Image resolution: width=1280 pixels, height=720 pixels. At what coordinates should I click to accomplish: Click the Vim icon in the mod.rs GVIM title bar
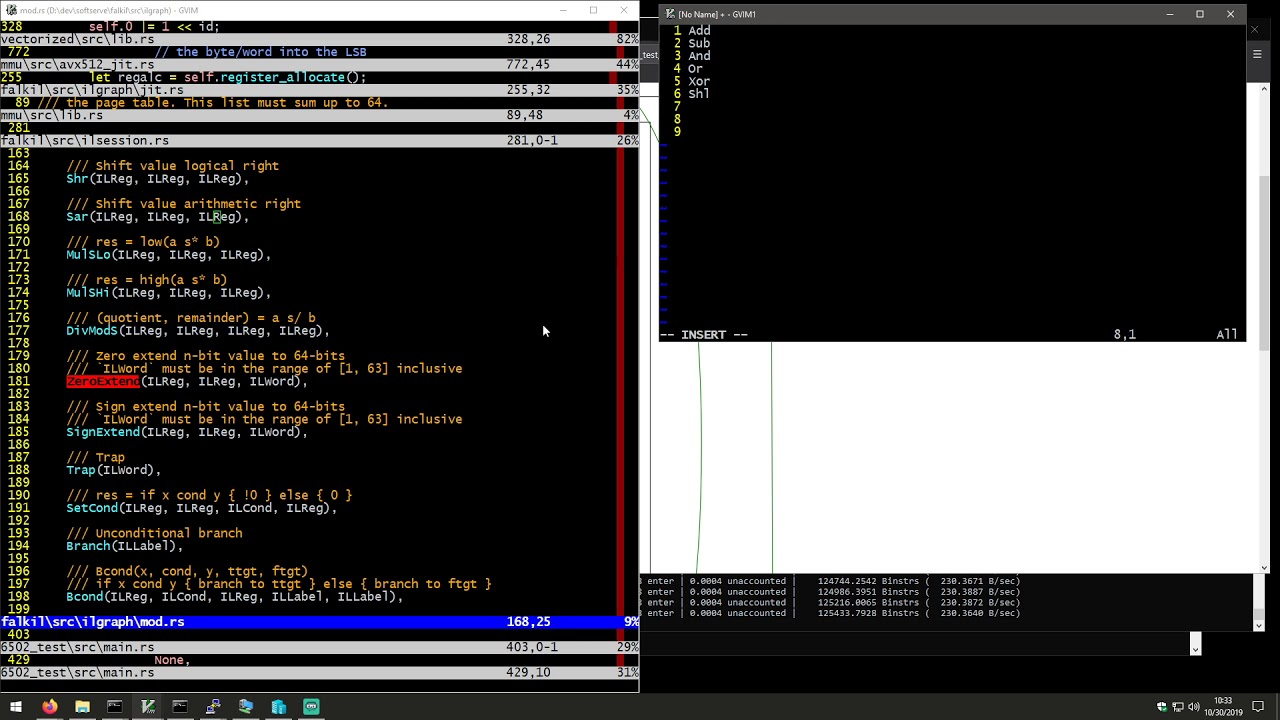pos(10,11)
